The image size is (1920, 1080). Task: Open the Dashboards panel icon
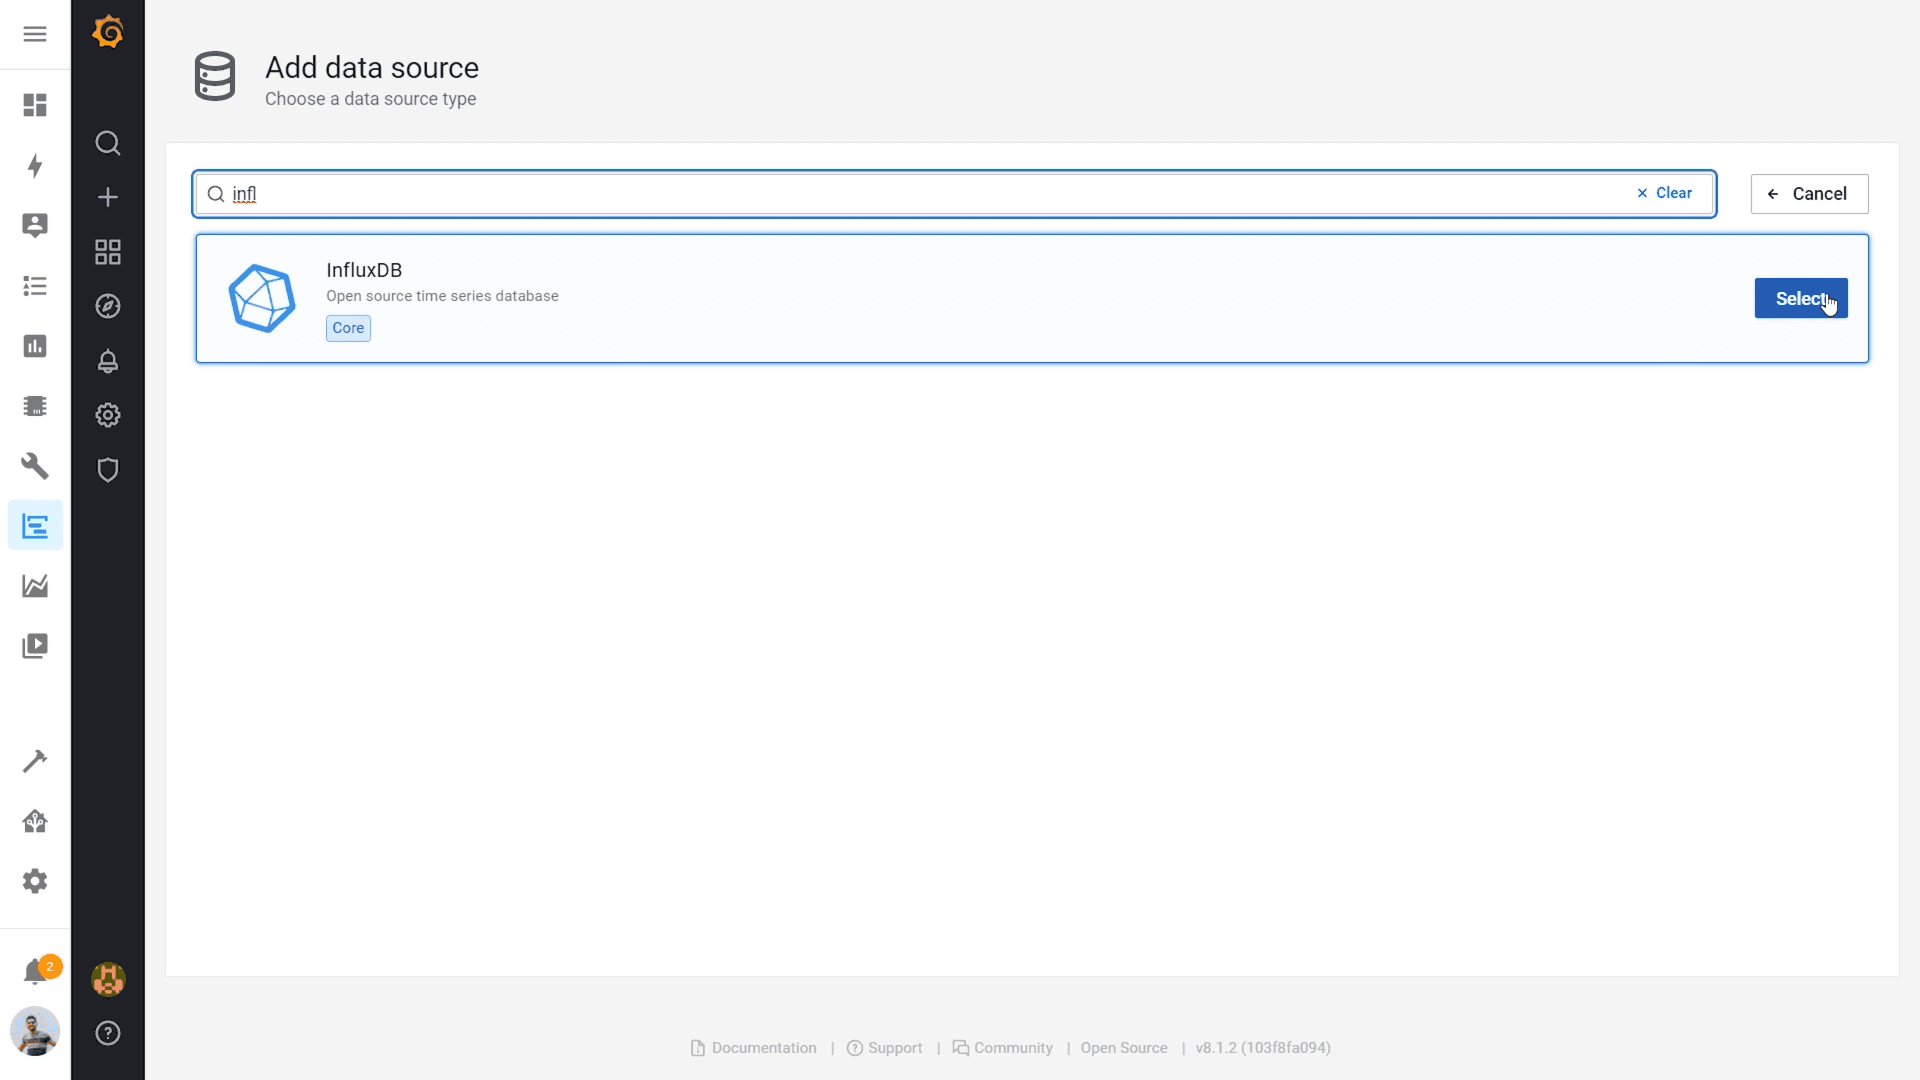tap(107, 252)
